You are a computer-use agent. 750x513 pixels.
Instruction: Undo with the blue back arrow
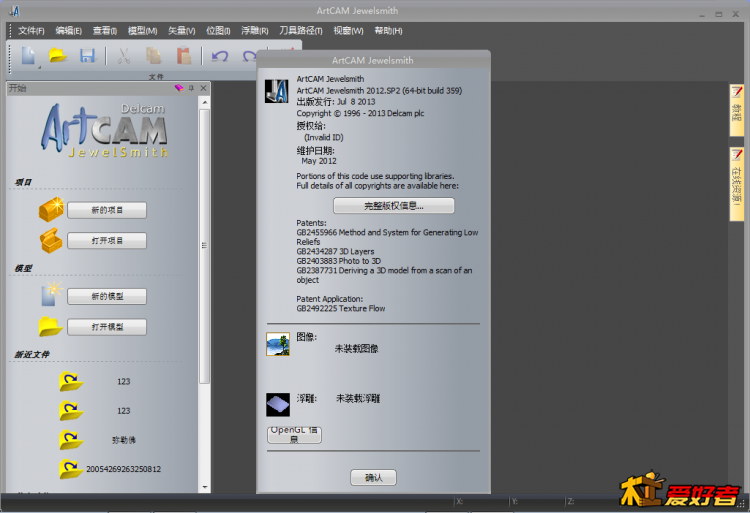coord(220,56)
